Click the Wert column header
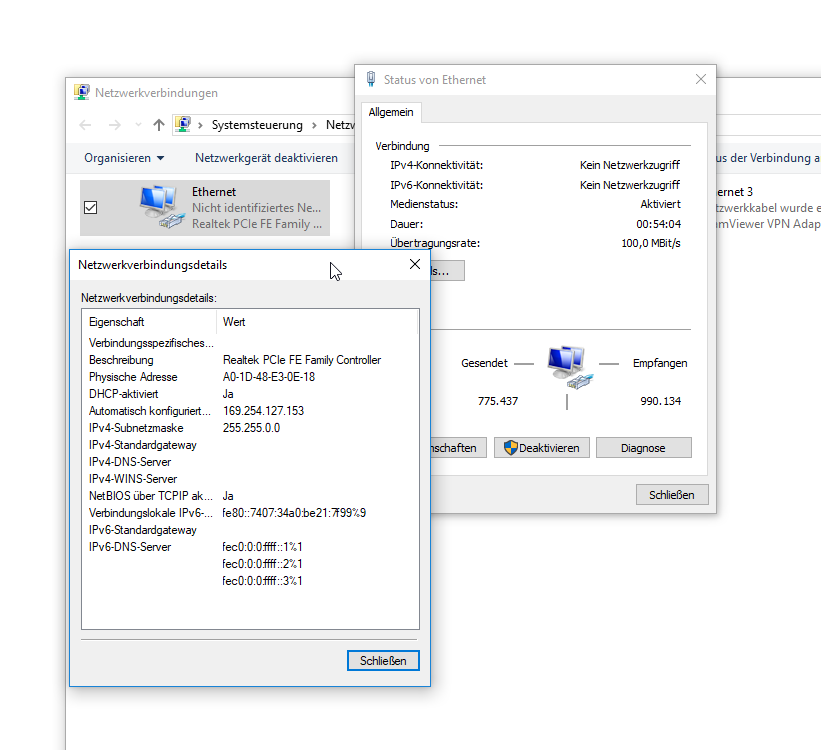The width and height of the screenshot is (821, 750). tap(317, 322)
